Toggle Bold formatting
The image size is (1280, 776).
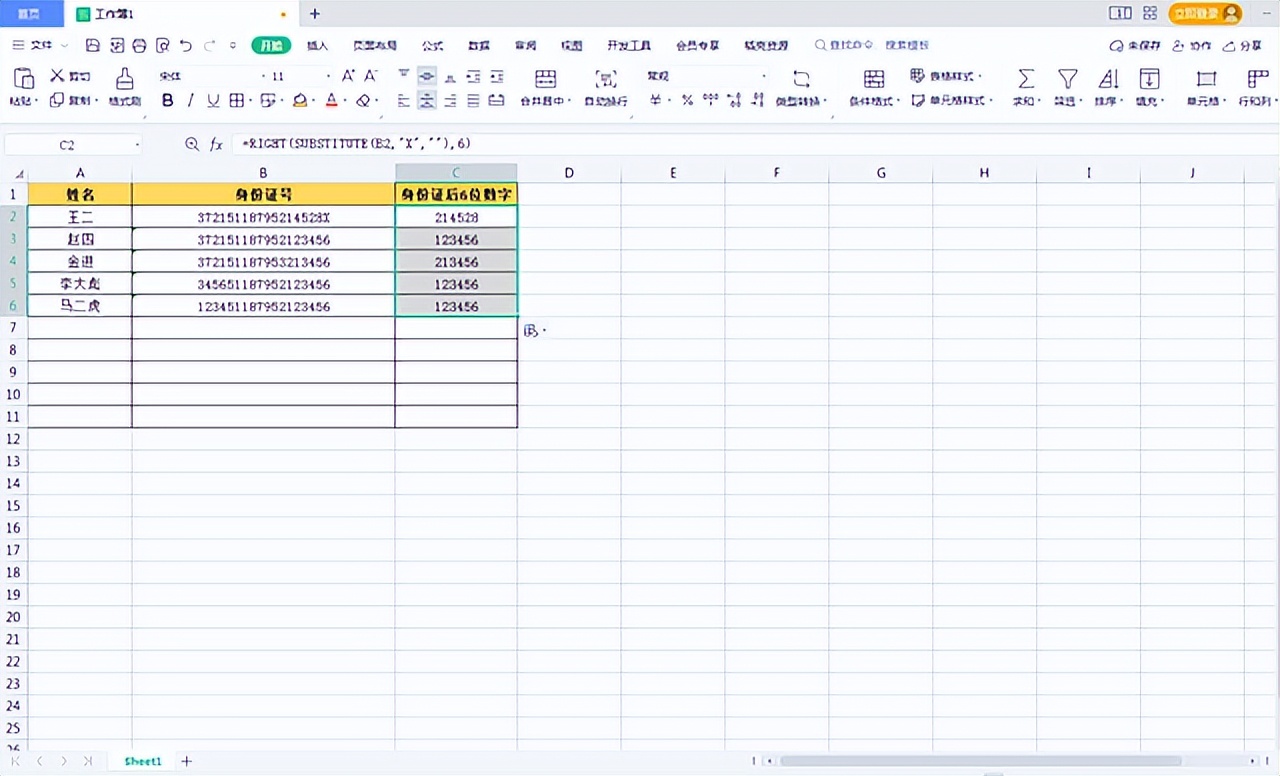pos(167,100)
